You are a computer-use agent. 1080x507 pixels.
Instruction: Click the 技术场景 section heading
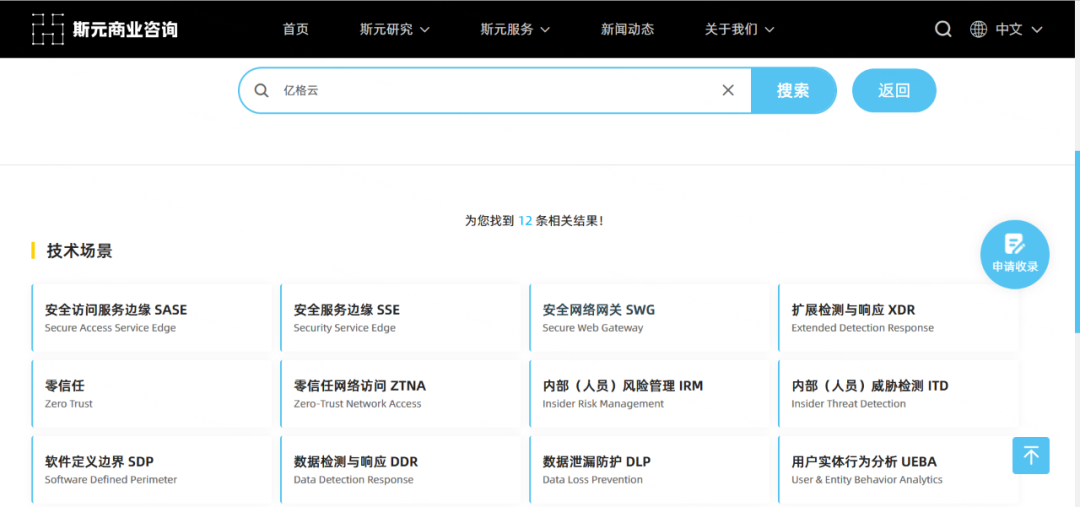79,251
